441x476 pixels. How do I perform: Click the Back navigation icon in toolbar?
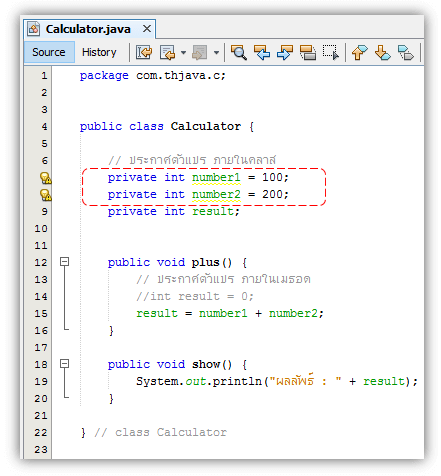point(167,52)
